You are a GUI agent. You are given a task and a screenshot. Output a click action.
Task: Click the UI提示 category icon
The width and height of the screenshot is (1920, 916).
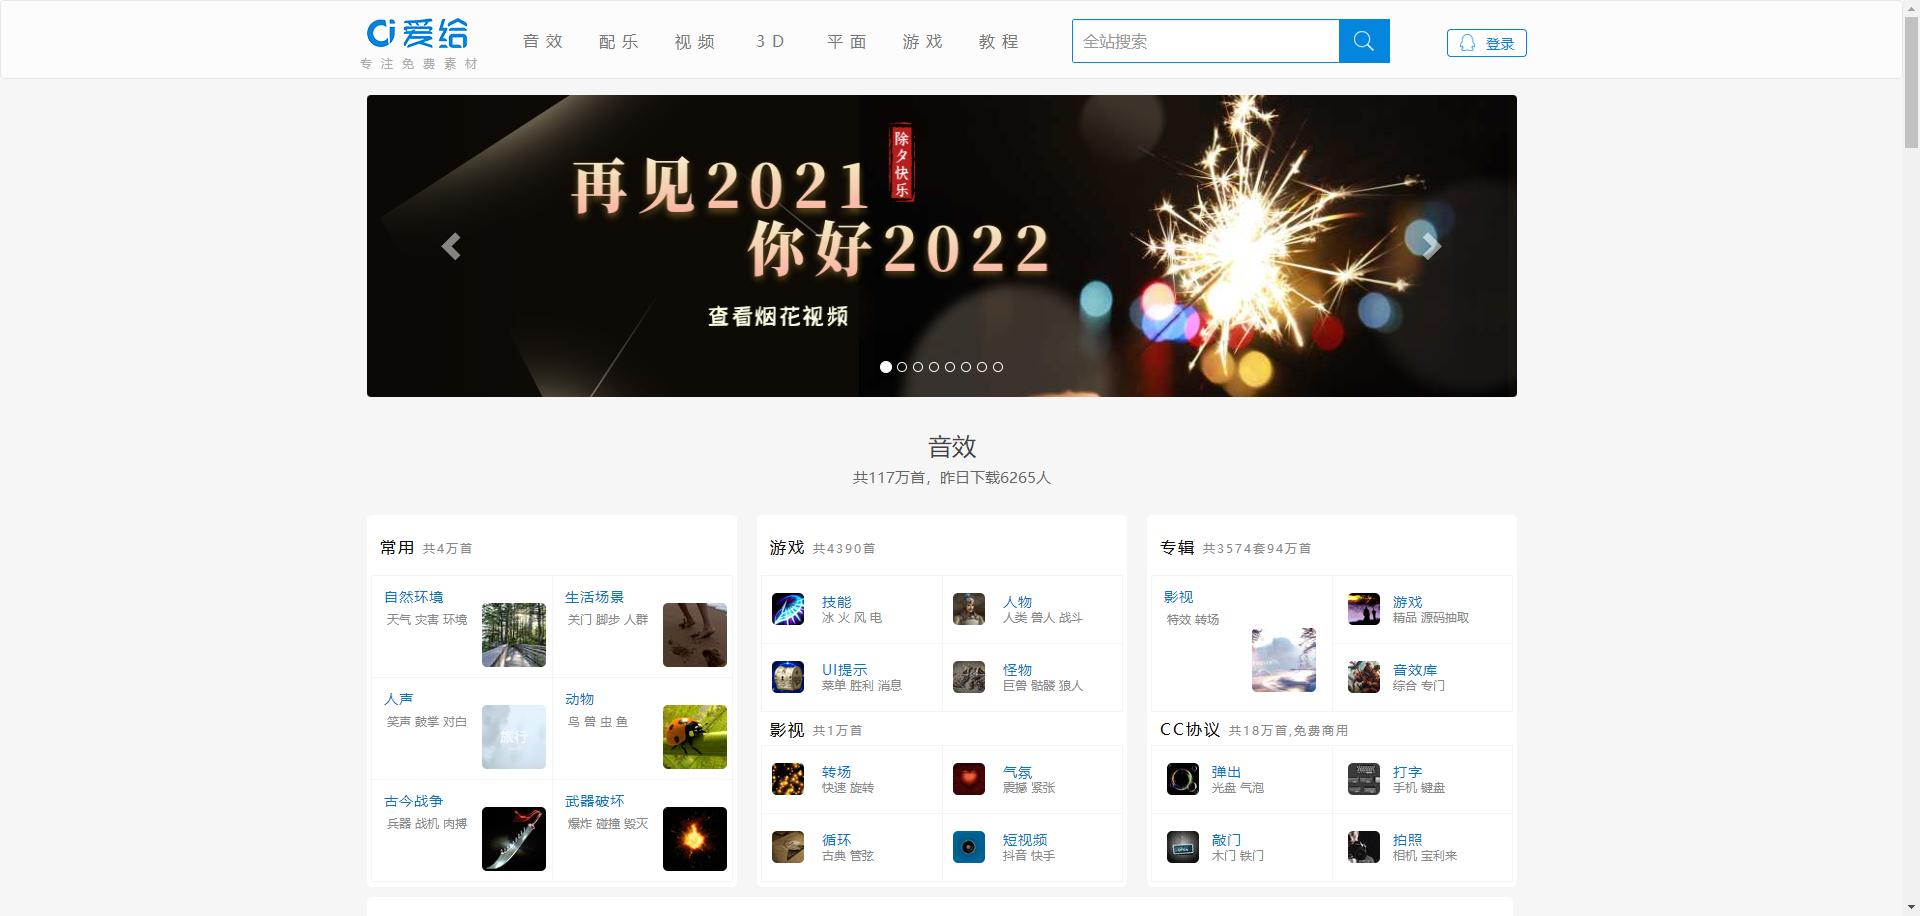[788, 677]
